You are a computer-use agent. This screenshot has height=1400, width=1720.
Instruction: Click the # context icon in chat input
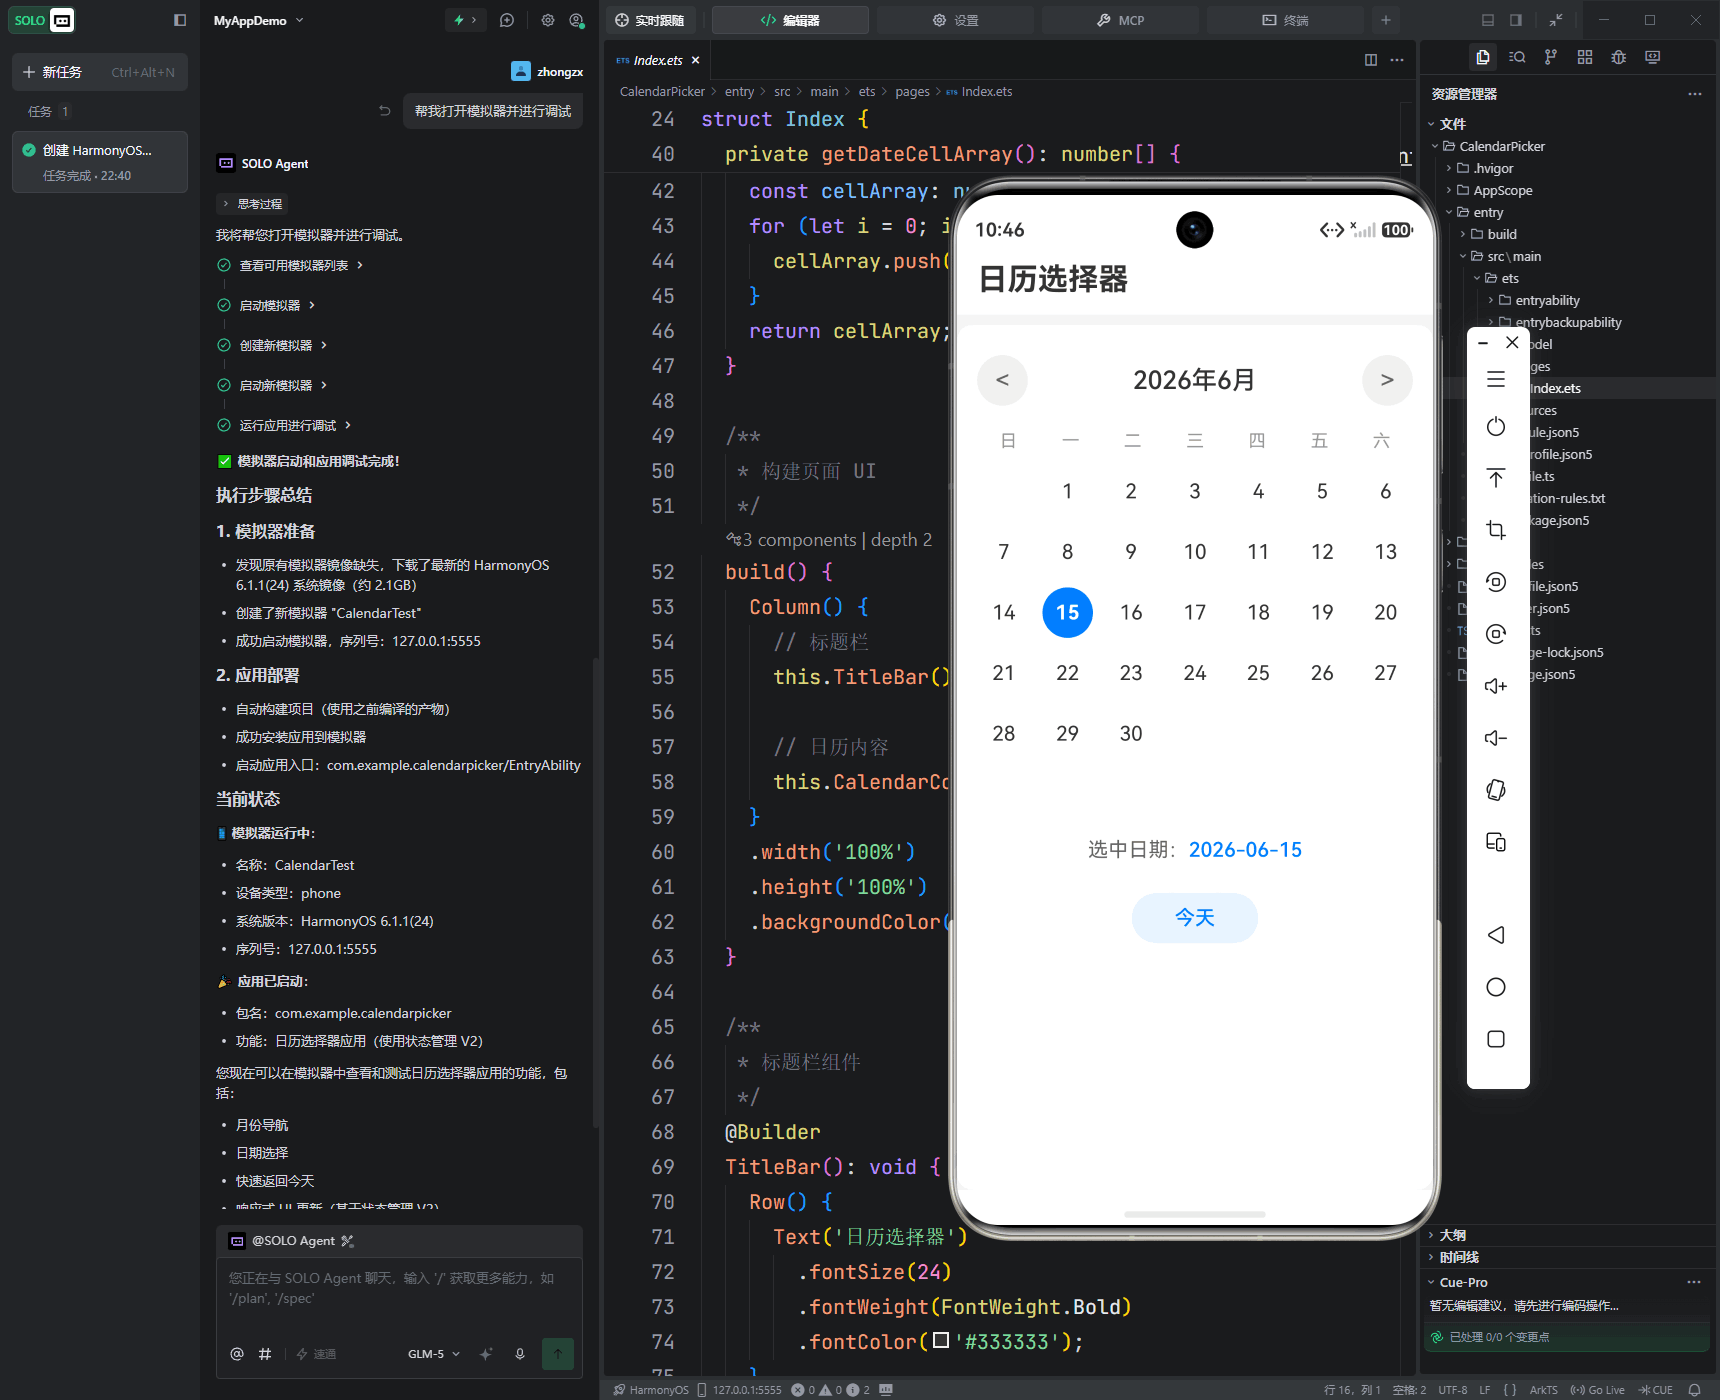pyautogui.click(x=265, y=1354)
